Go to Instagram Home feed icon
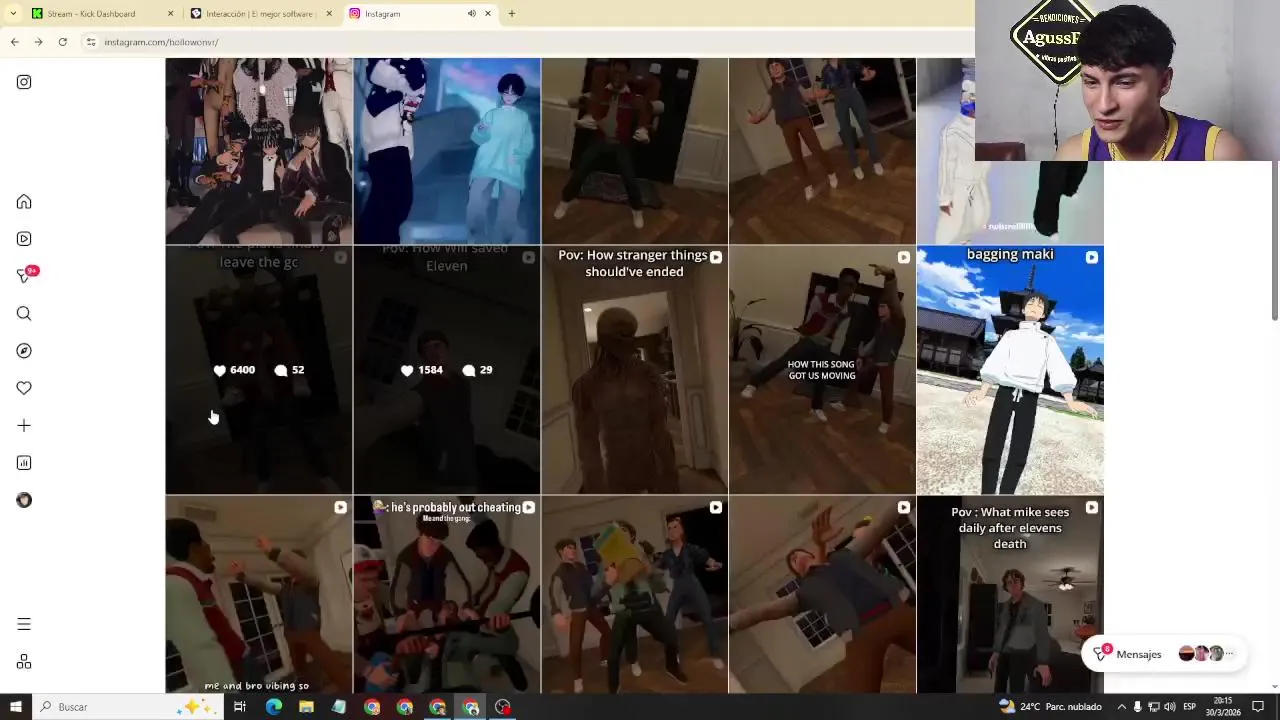The width and height of the screenshot is (1280, 720). tap(24, 202)
